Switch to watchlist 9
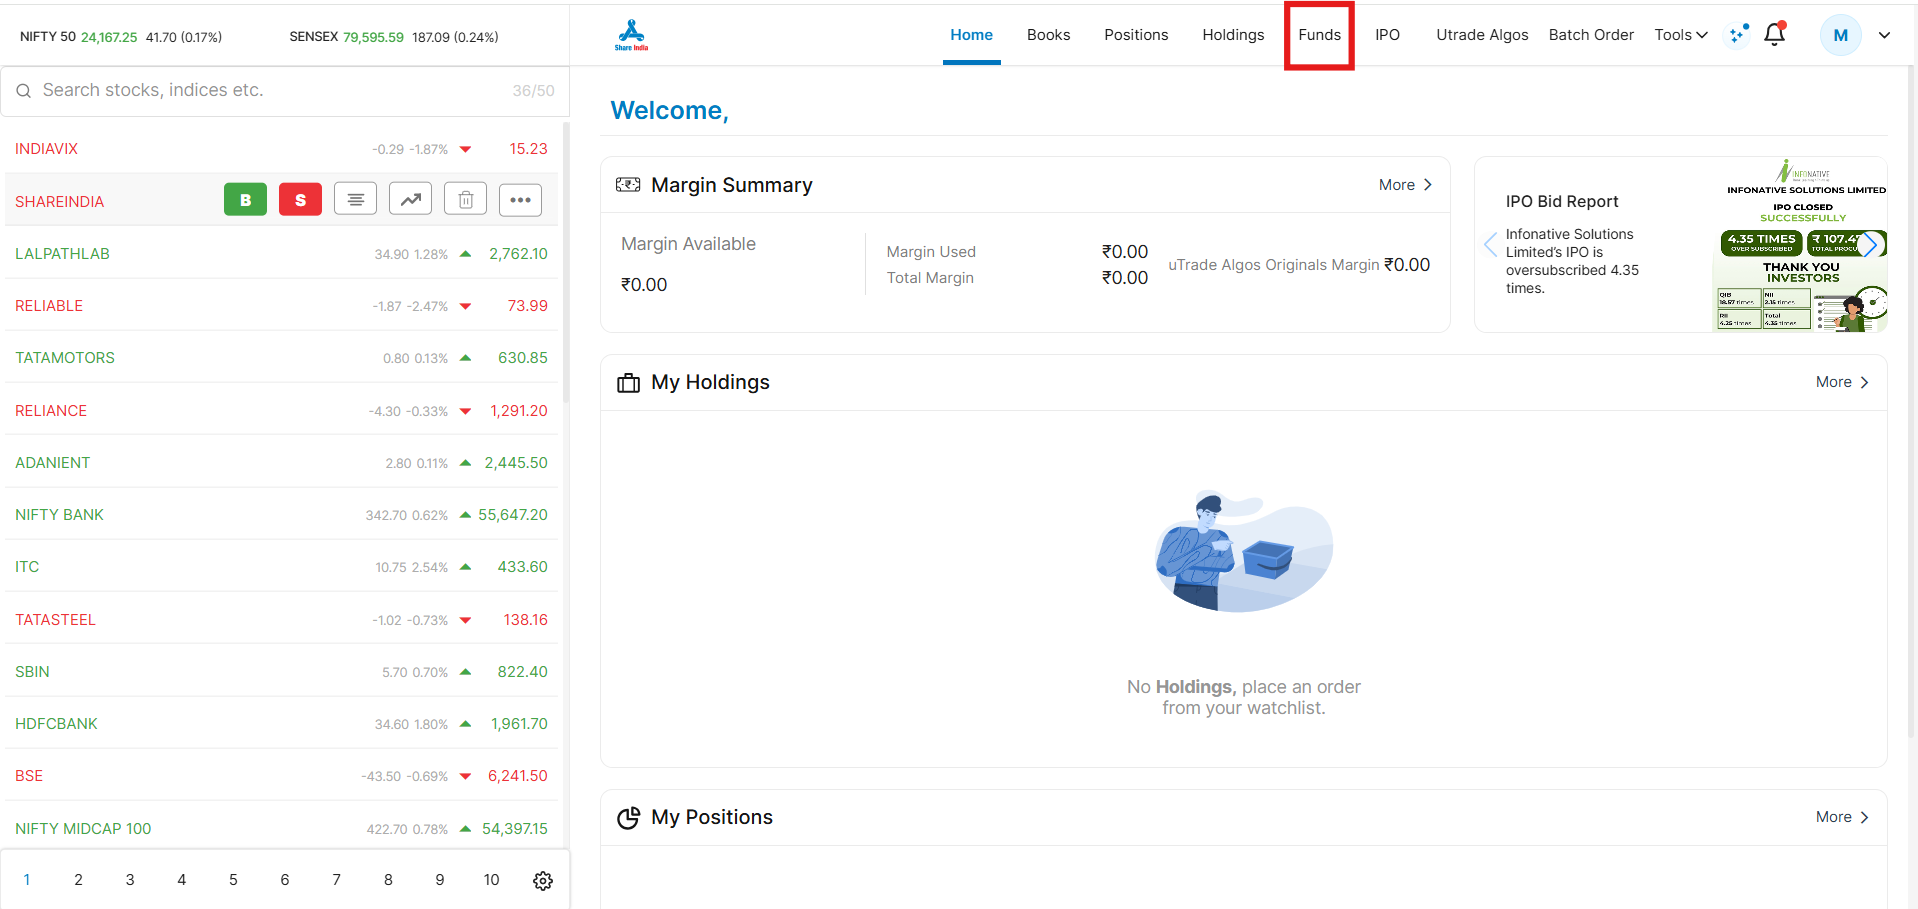Image resolution: width=1918 pixels, height=909 pixels. pos(440,880)
